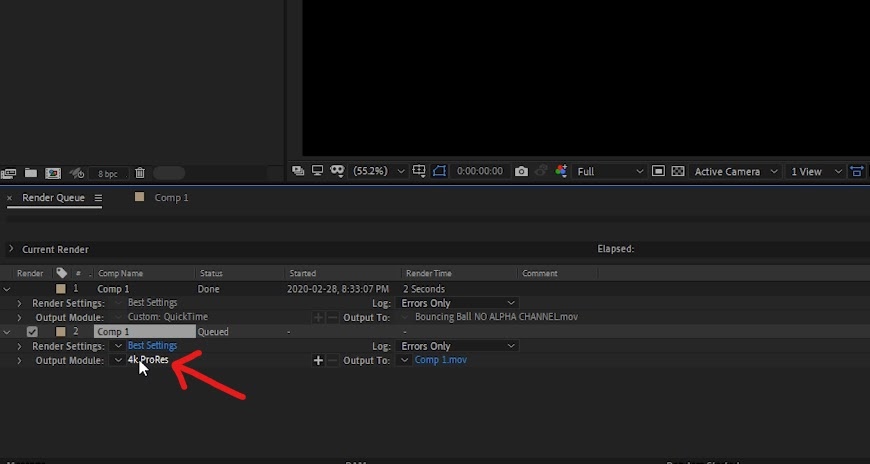The image size is (870, 464).
Task: Toggle 3D glasses draft preview icon
Action: pos(337,170)
